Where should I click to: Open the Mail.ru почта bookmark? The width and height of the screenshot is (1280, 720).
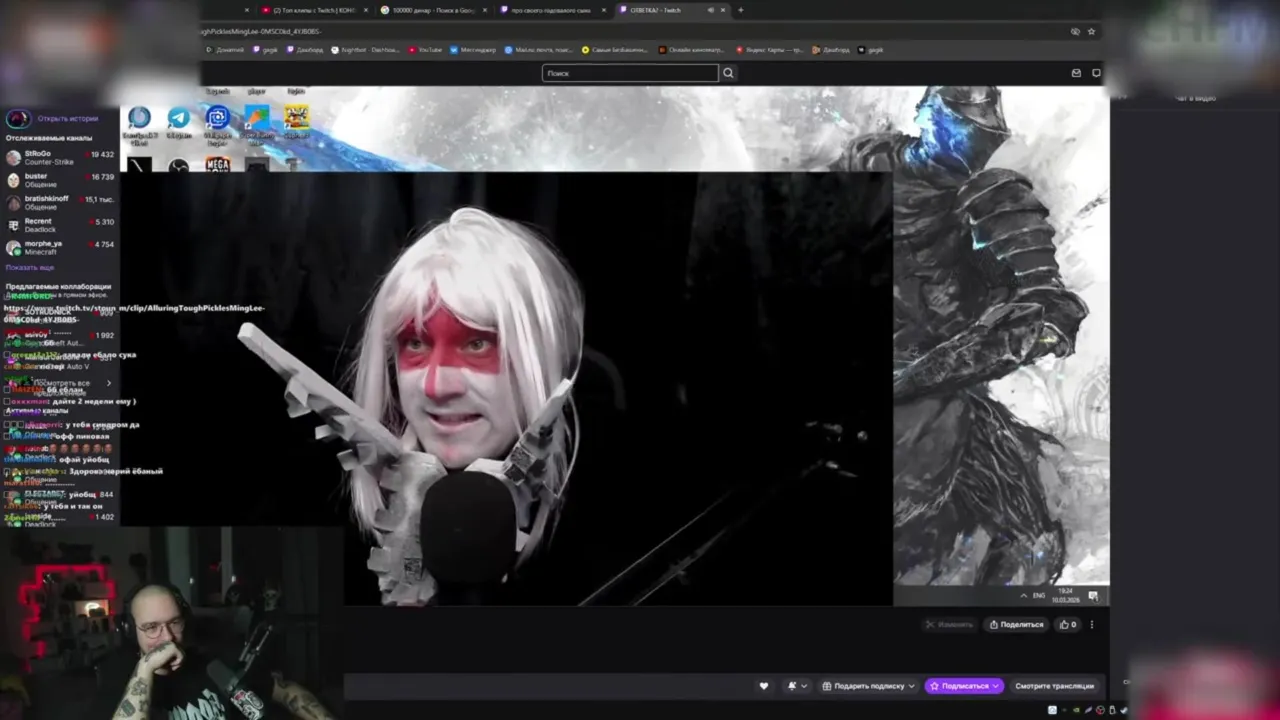tap(539, 49)
